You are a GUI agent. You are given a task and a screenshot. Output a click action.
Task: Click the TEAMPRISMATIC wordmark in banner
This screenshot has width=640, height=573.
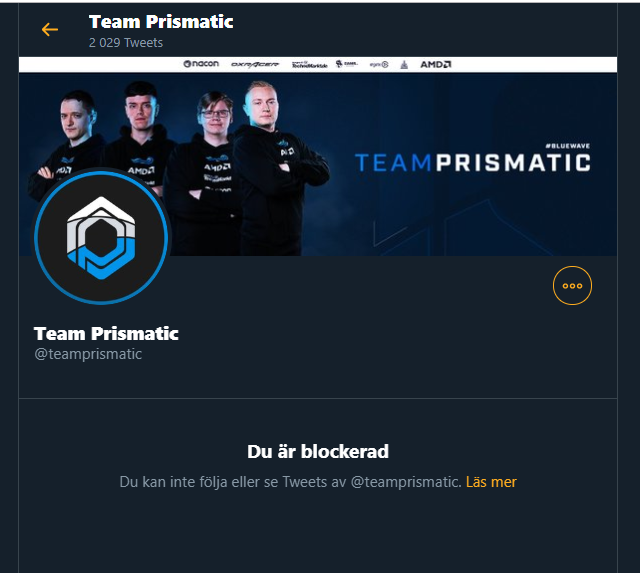click(x=472, y=162)
